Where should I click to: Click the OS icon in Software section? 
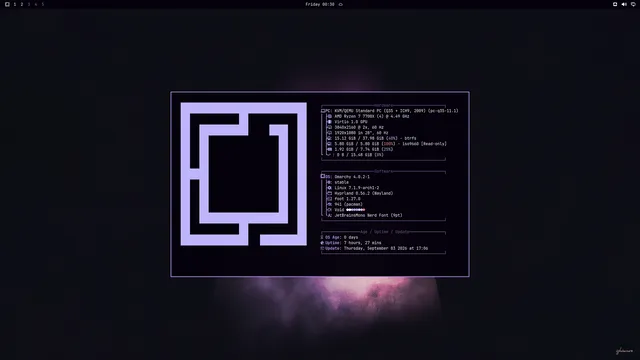tap(323, 176)
